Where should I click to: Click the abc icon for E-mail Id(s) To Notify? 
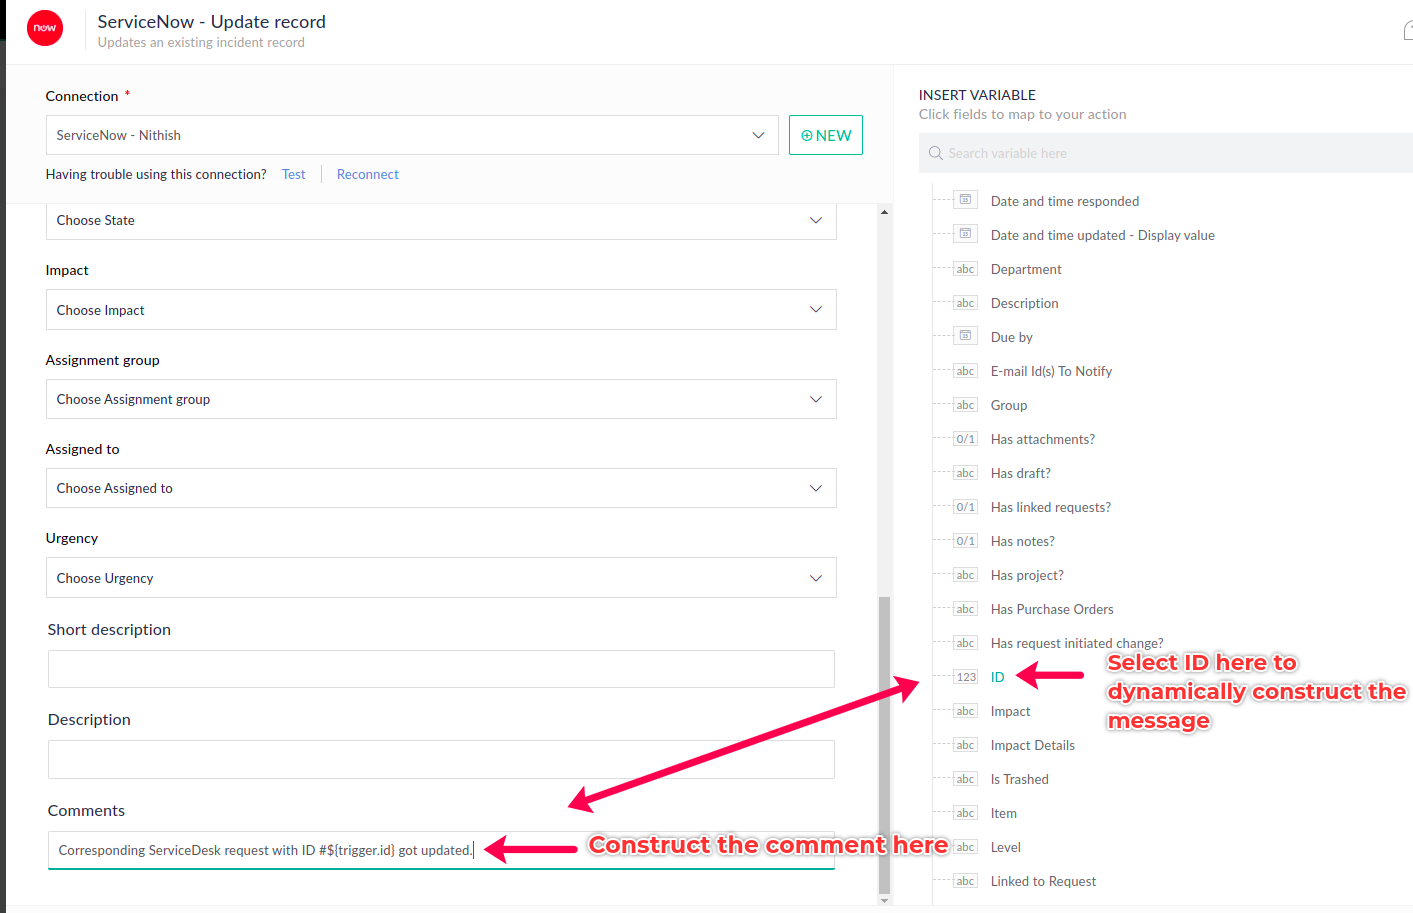(x=965, y=371)
